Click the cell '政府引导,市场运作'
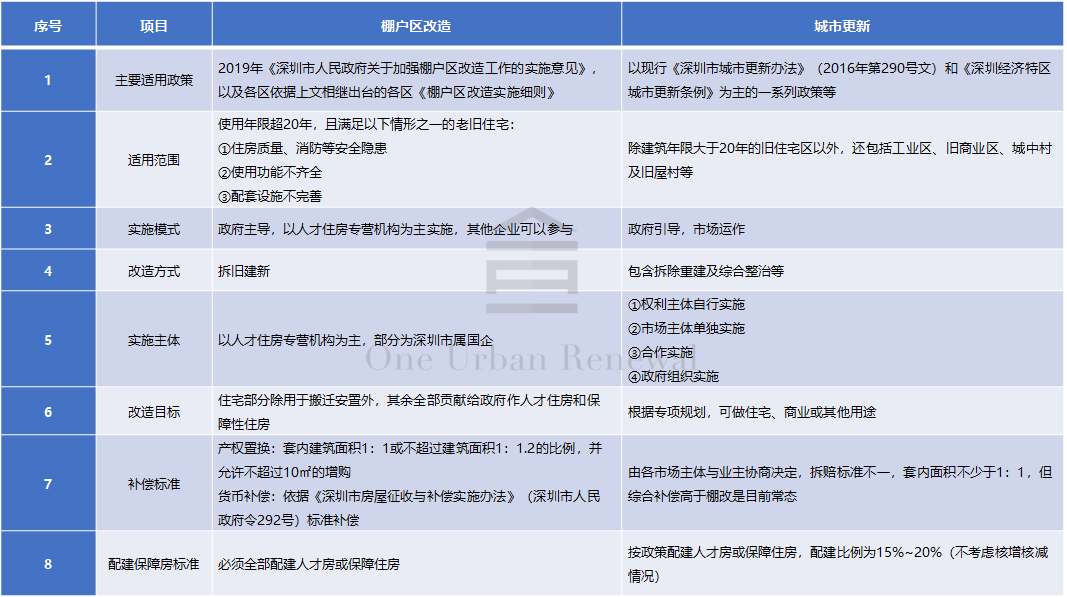The image size is (1067, 597). click(x=842, y=229)
